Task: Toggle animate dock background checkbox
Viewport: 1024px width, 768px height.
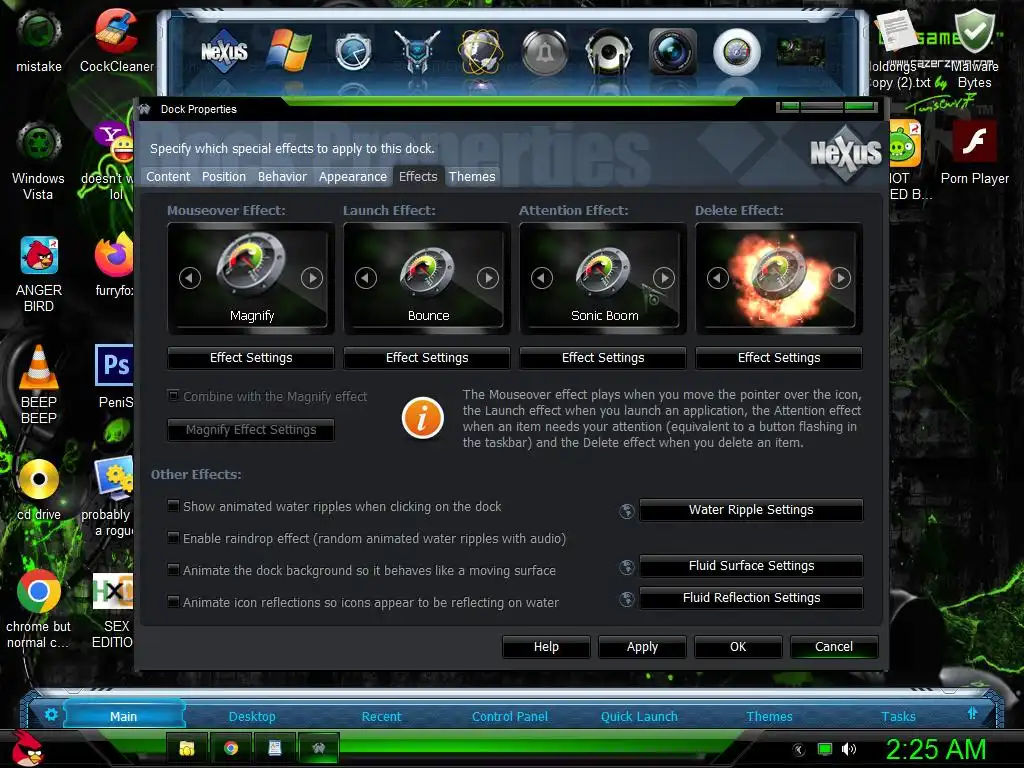Action: point(173,569)
